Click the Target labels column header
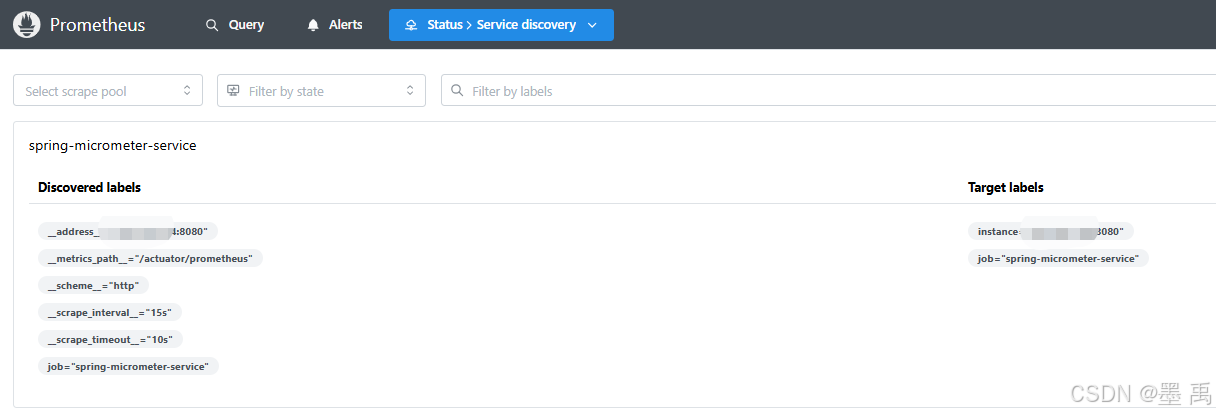1216x413 pixels. 1006,187
